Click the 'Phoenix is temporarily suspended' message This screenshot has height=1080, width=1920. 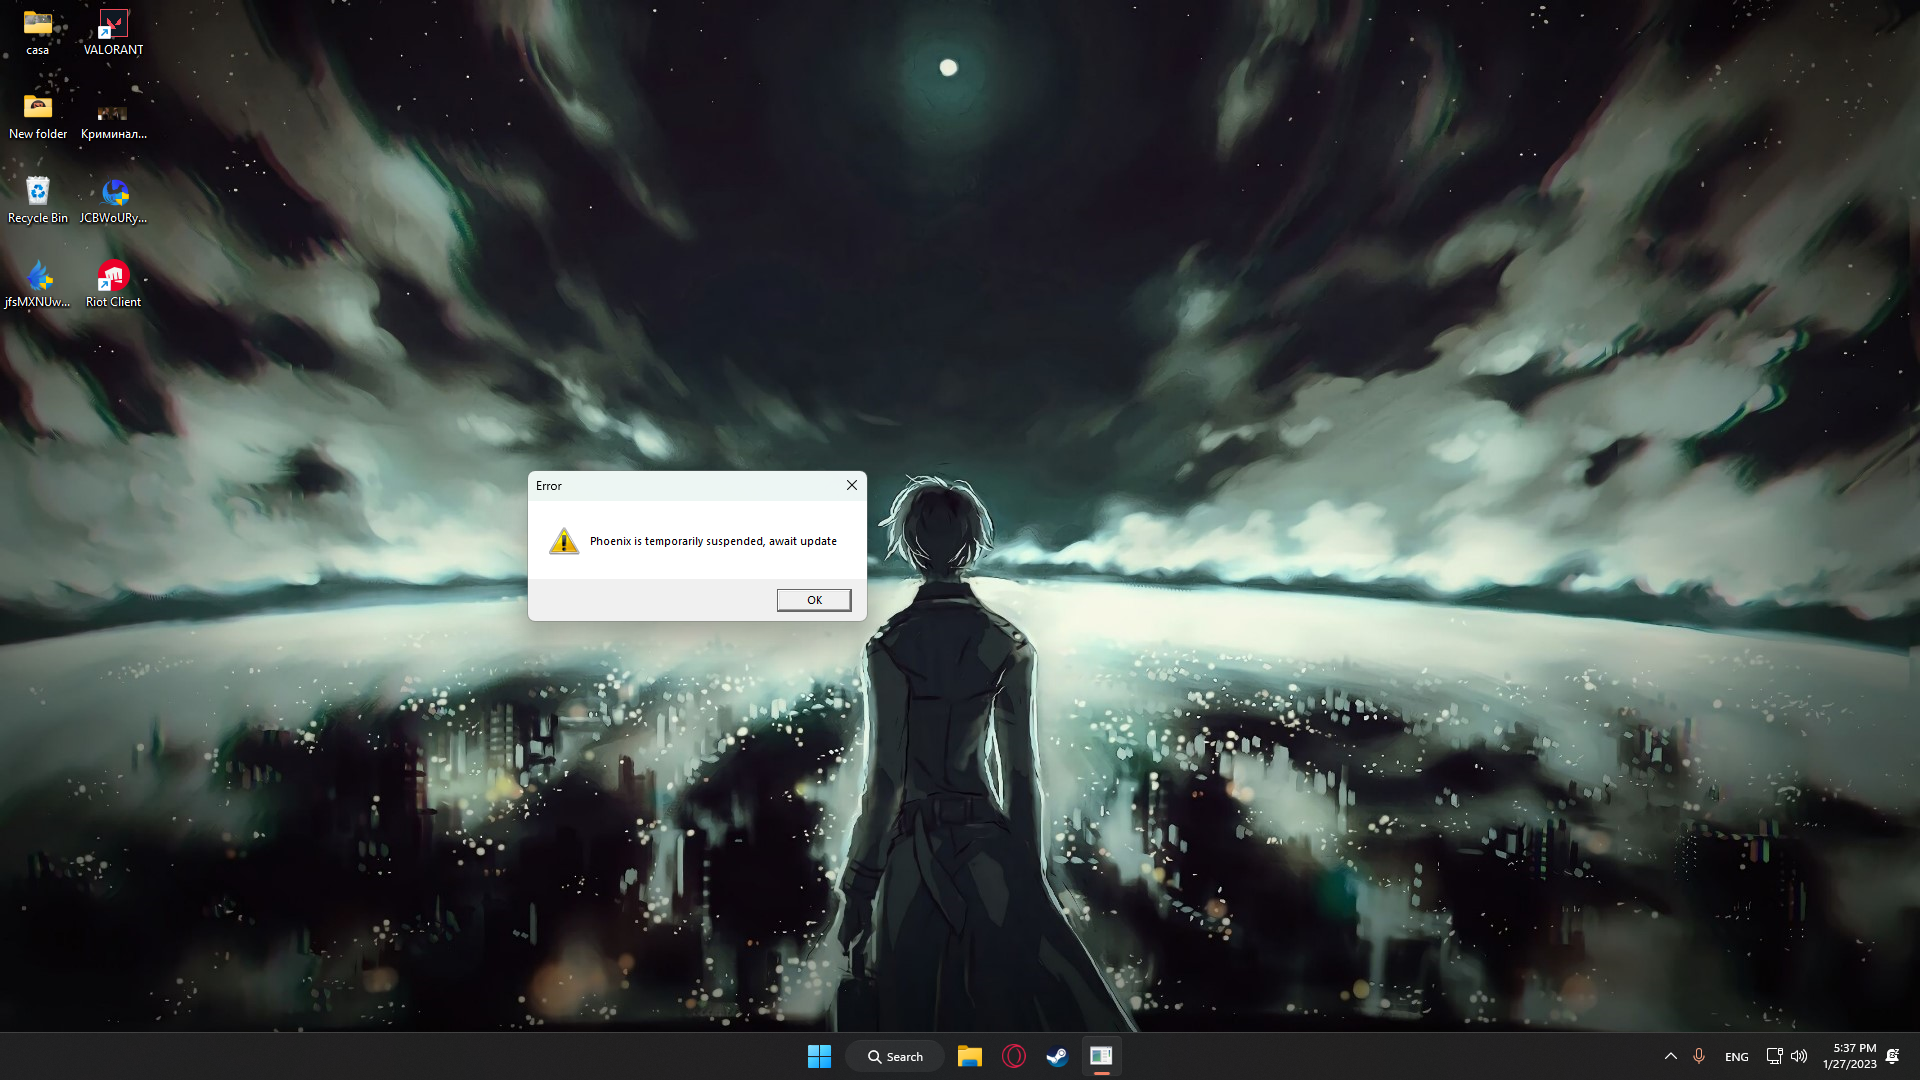pyautogui.click(x=713, y=541)
